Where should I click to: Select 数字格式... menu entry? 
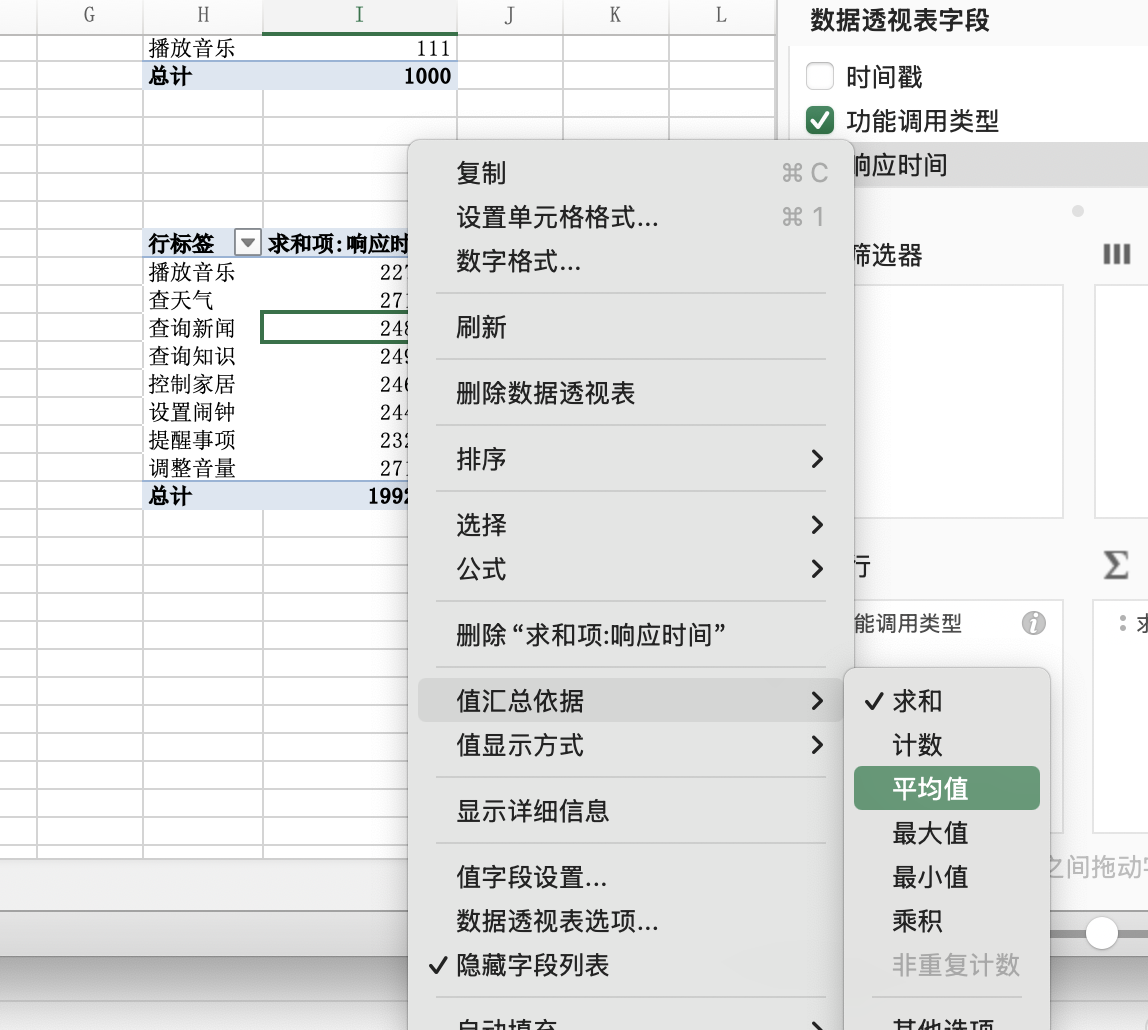630,261
